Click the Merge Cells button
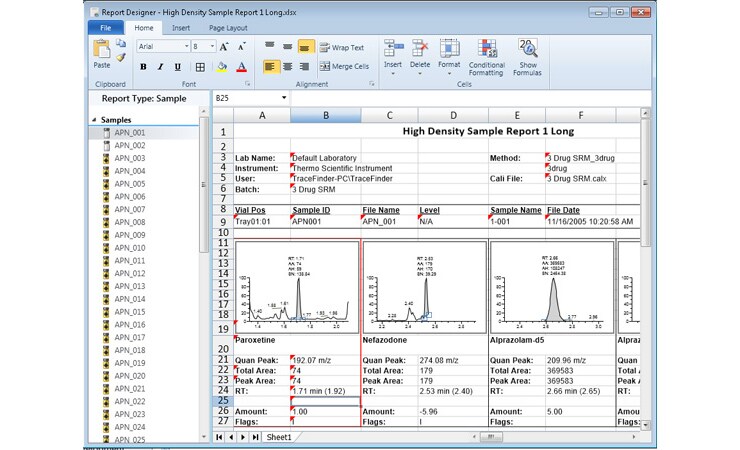 coord(343,66)
